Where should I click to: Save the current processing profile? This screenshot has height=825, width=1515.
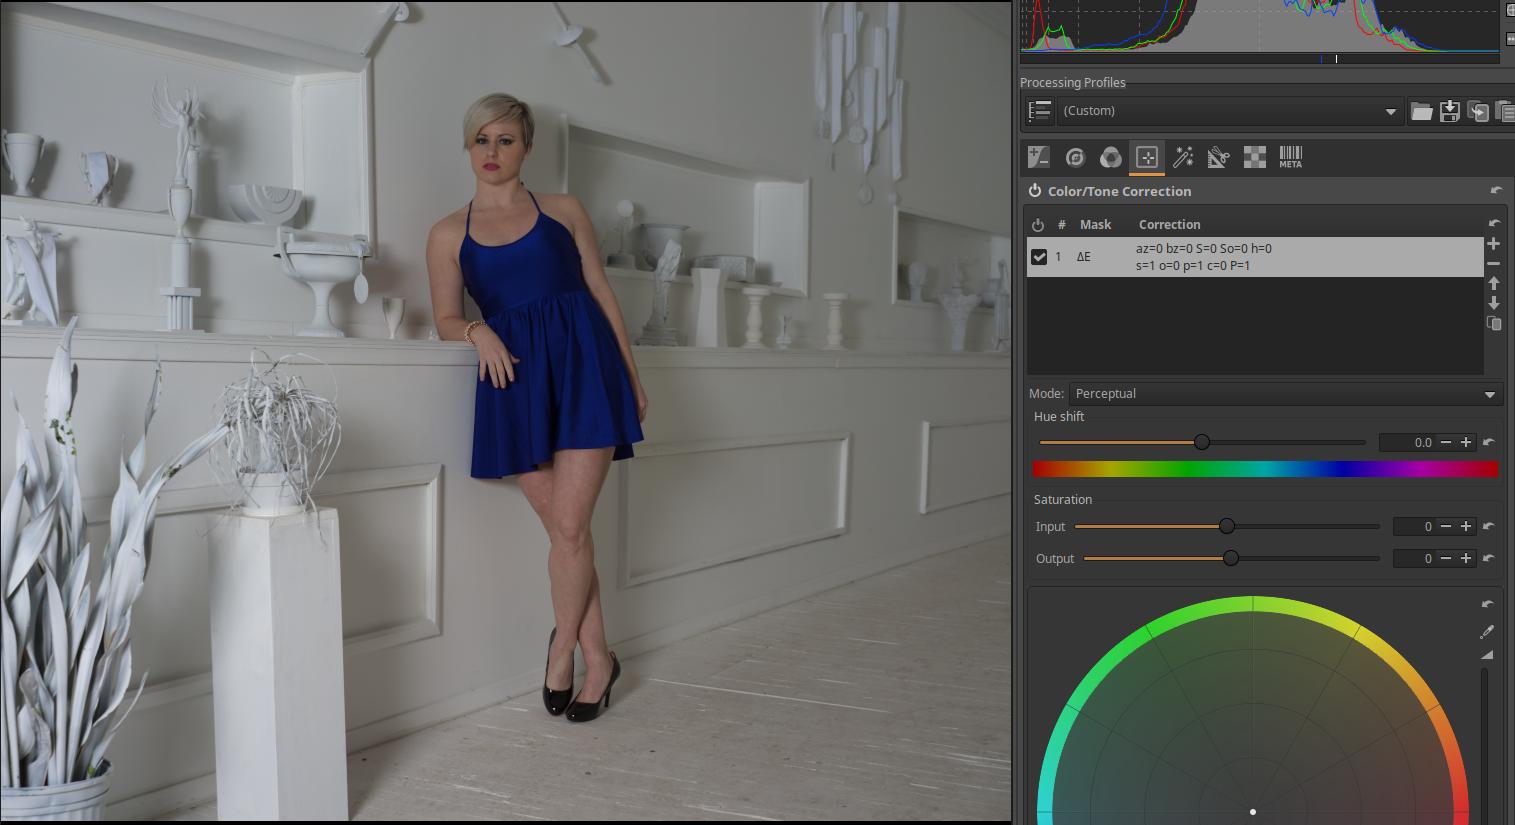(1449, 112)
